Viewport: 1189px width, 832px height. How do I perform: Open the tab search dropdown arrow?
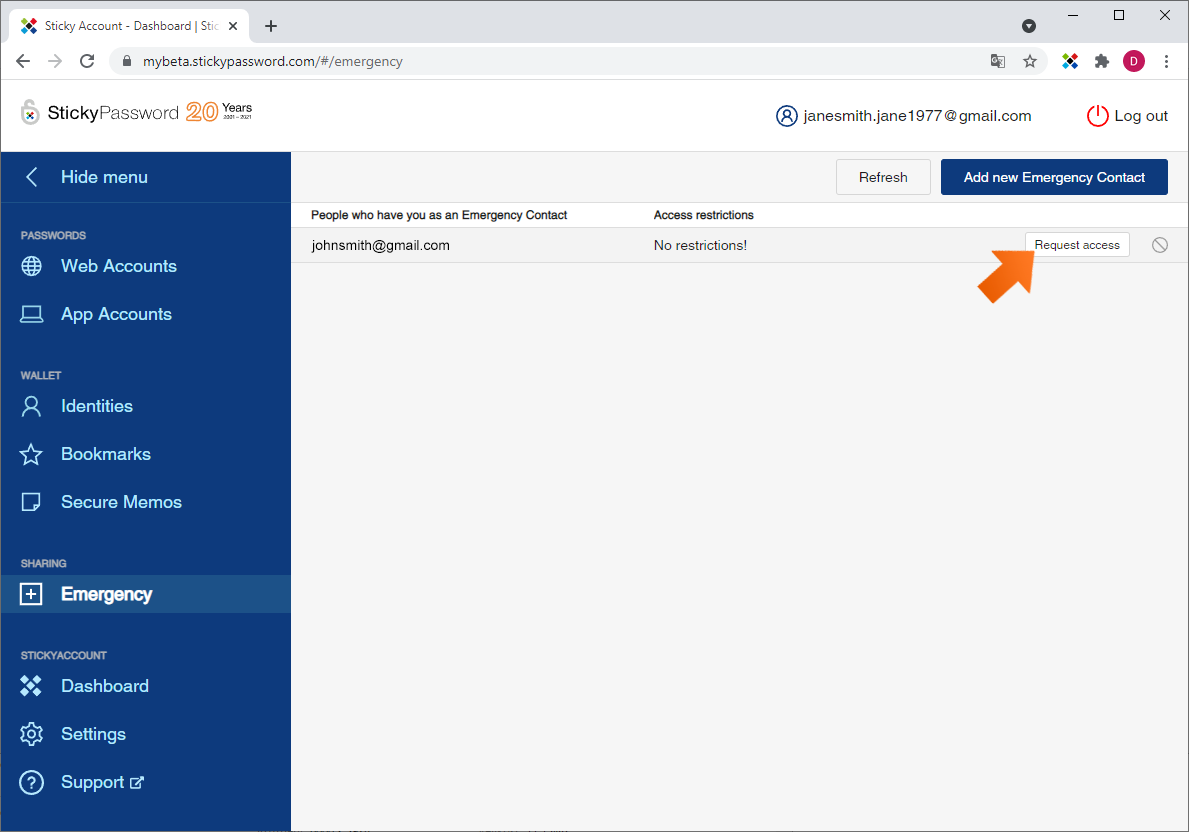point(1029,27)
